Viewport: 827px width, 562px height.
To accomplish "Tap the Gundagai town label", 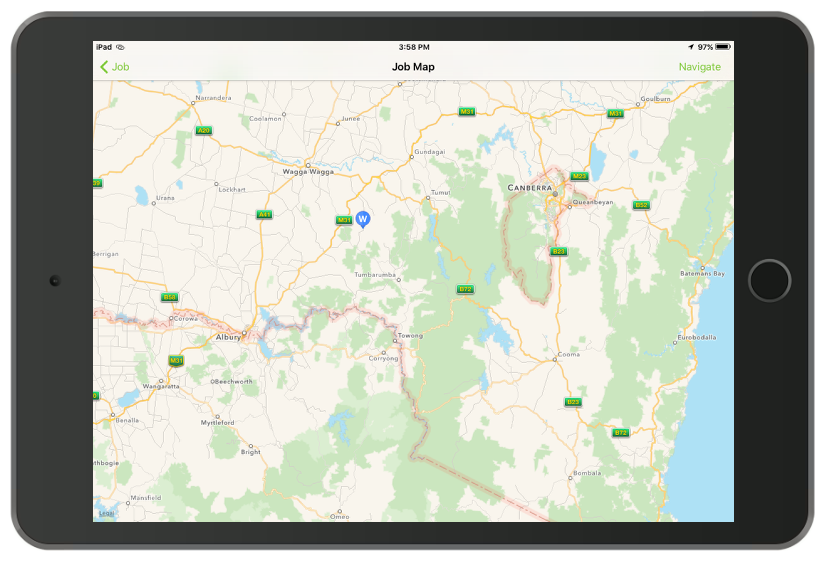I will [x=429, y=152].
